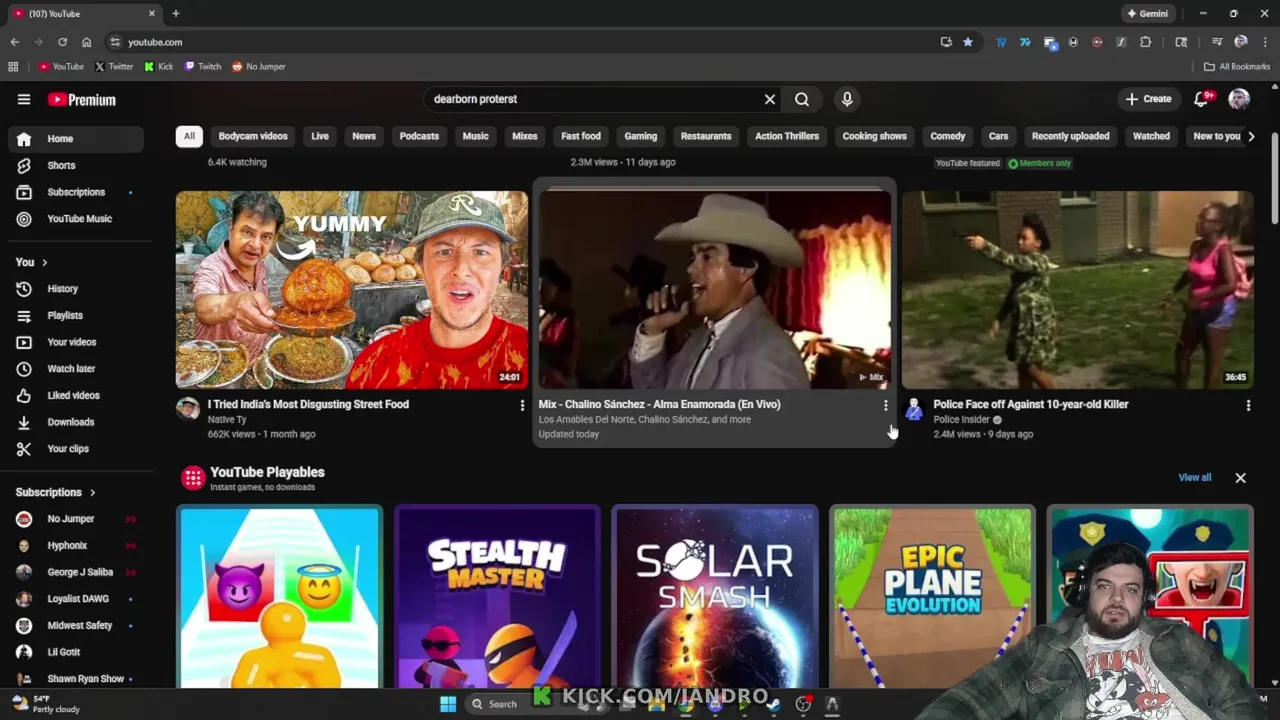Open Midwest Safety channel
1280x720 pixels.
76,625
